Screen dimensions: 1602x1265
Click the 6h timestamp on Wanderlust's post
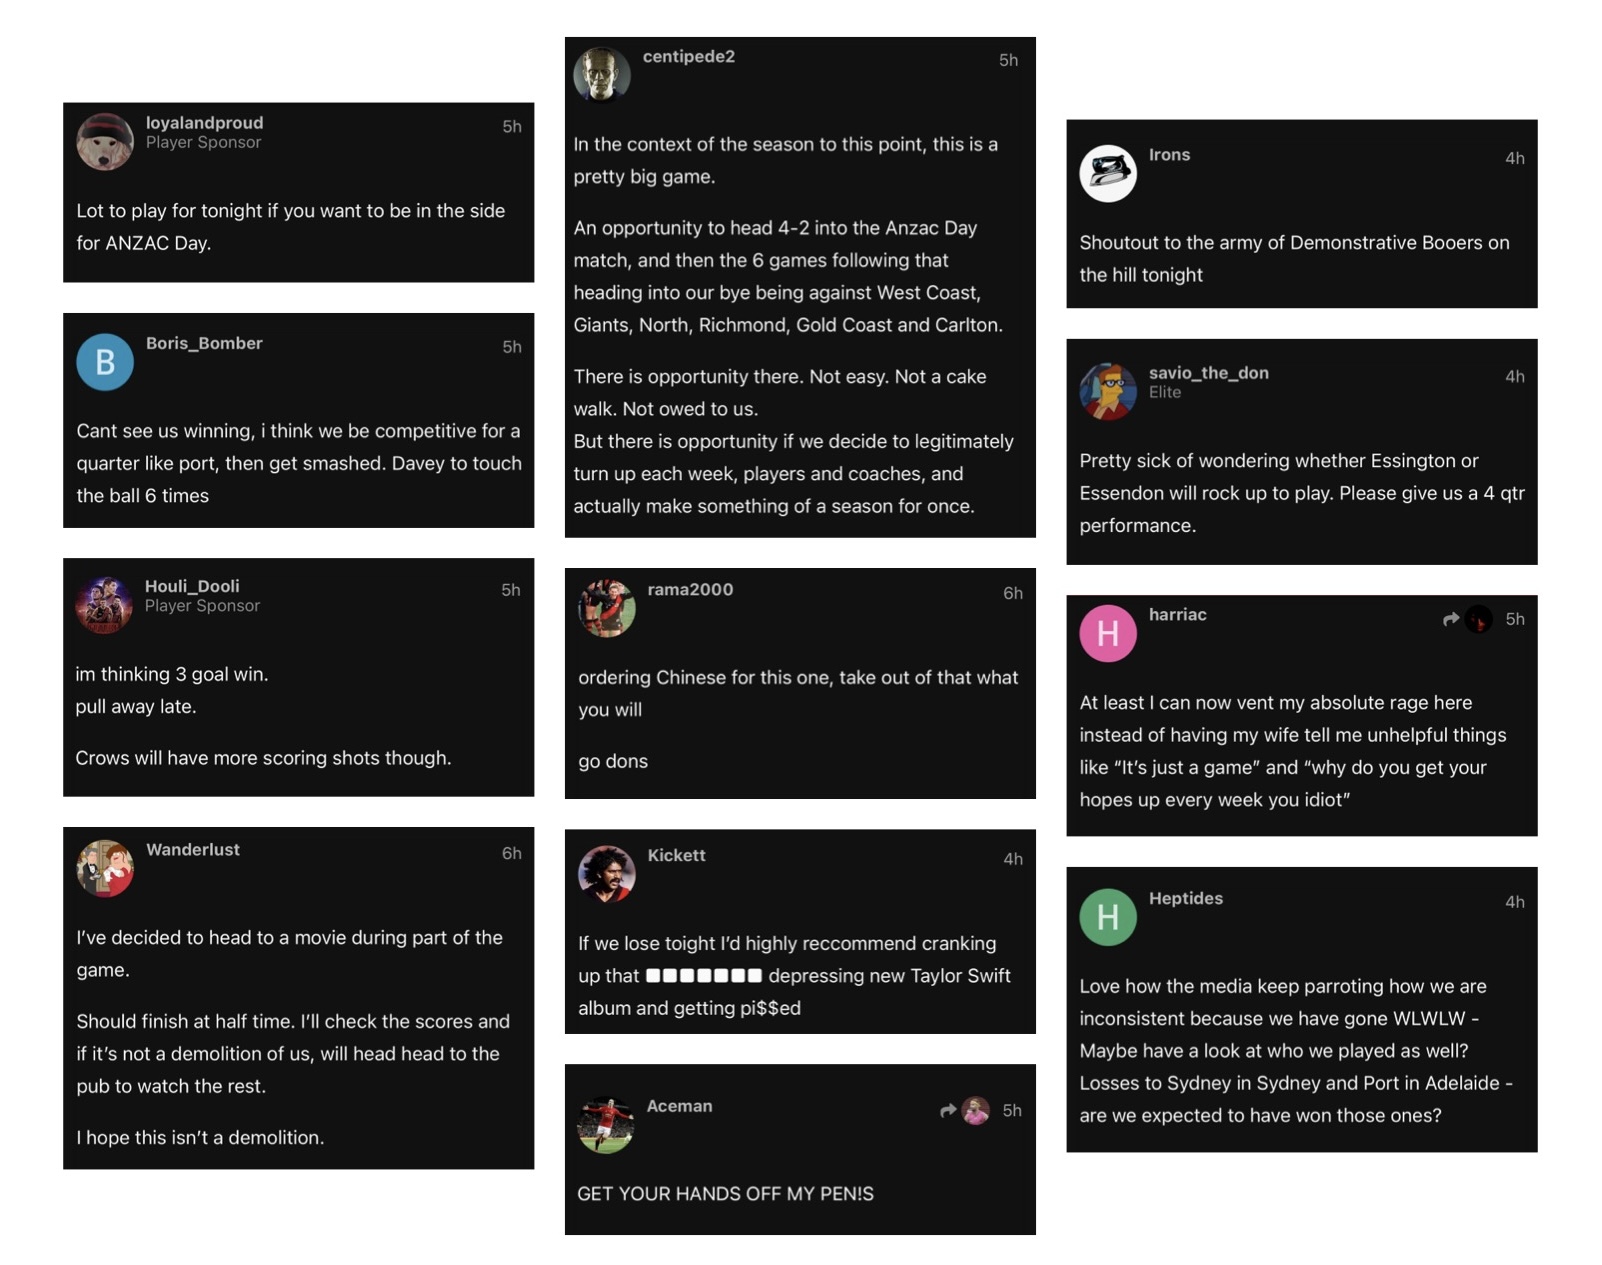click(511, 853)
